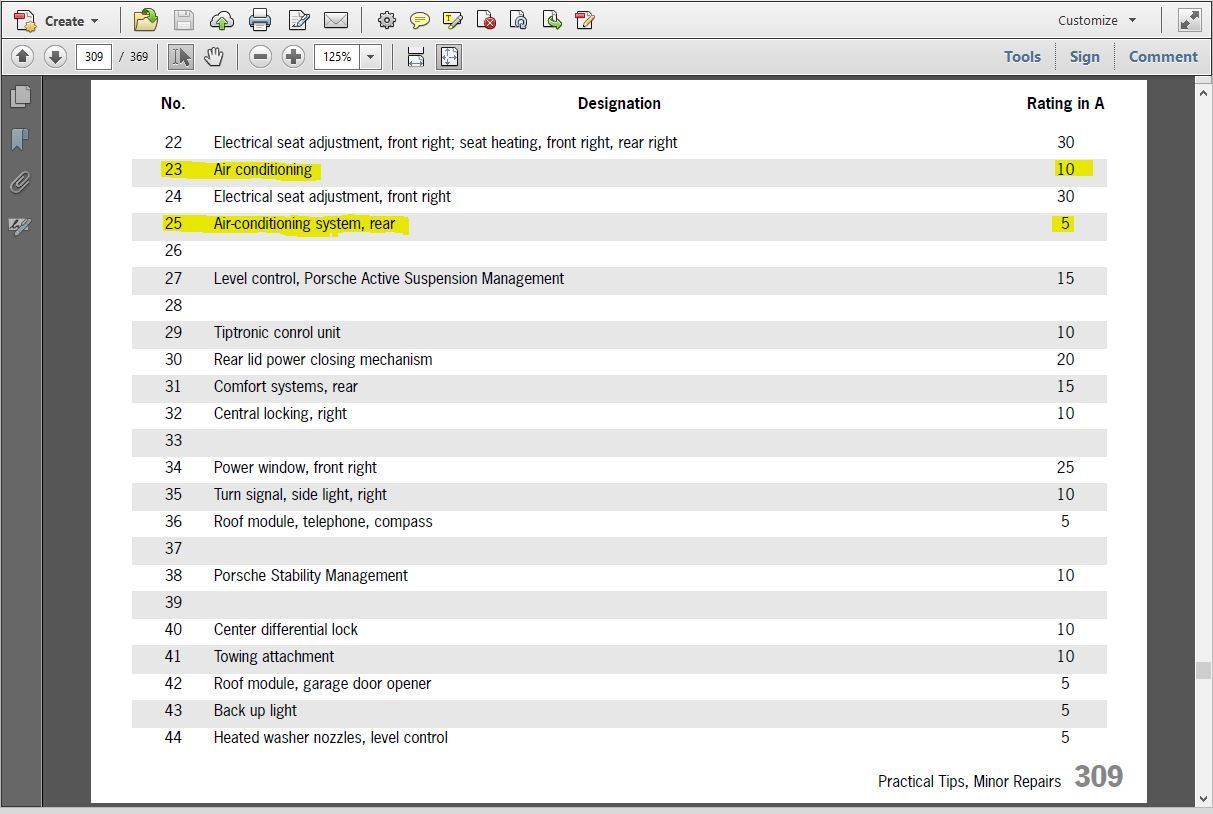Select the highlight text tool
Screen dimensions: 1213x814
point(452,20)
